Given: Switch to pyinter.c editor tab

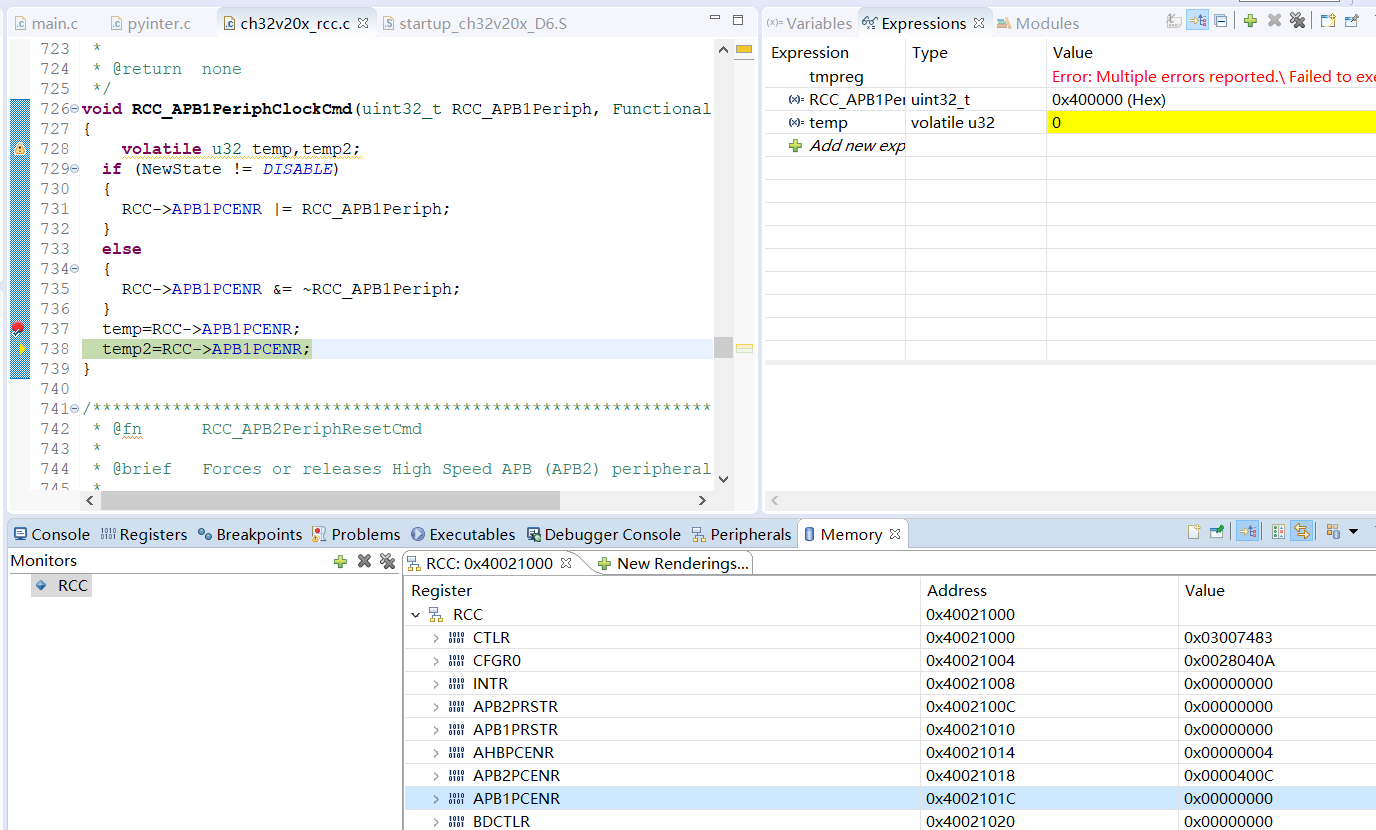Looking at the screenshot, I should (x=150, y=23).
